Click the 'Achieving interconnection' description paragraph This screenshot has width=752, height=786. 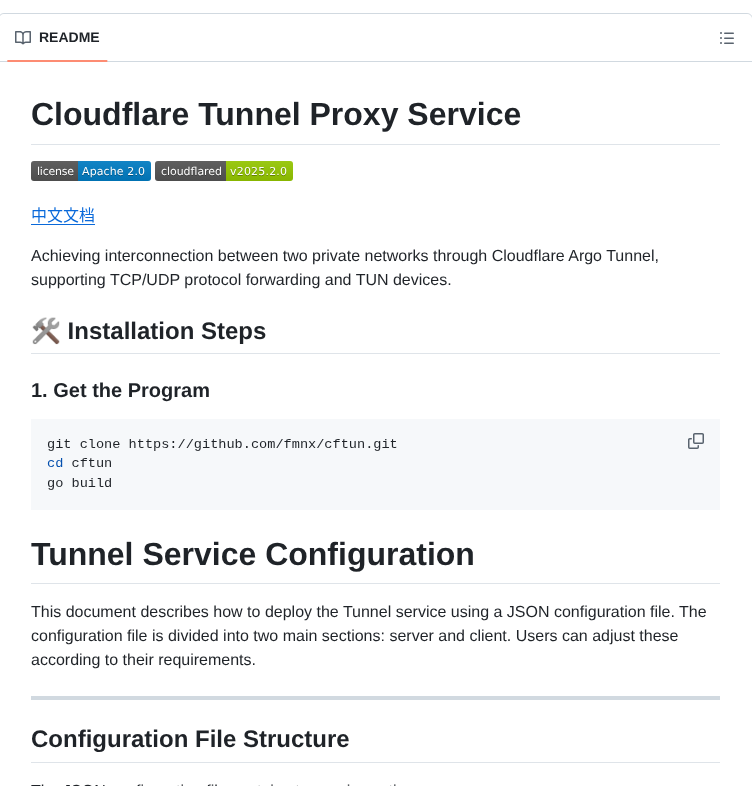345,268
